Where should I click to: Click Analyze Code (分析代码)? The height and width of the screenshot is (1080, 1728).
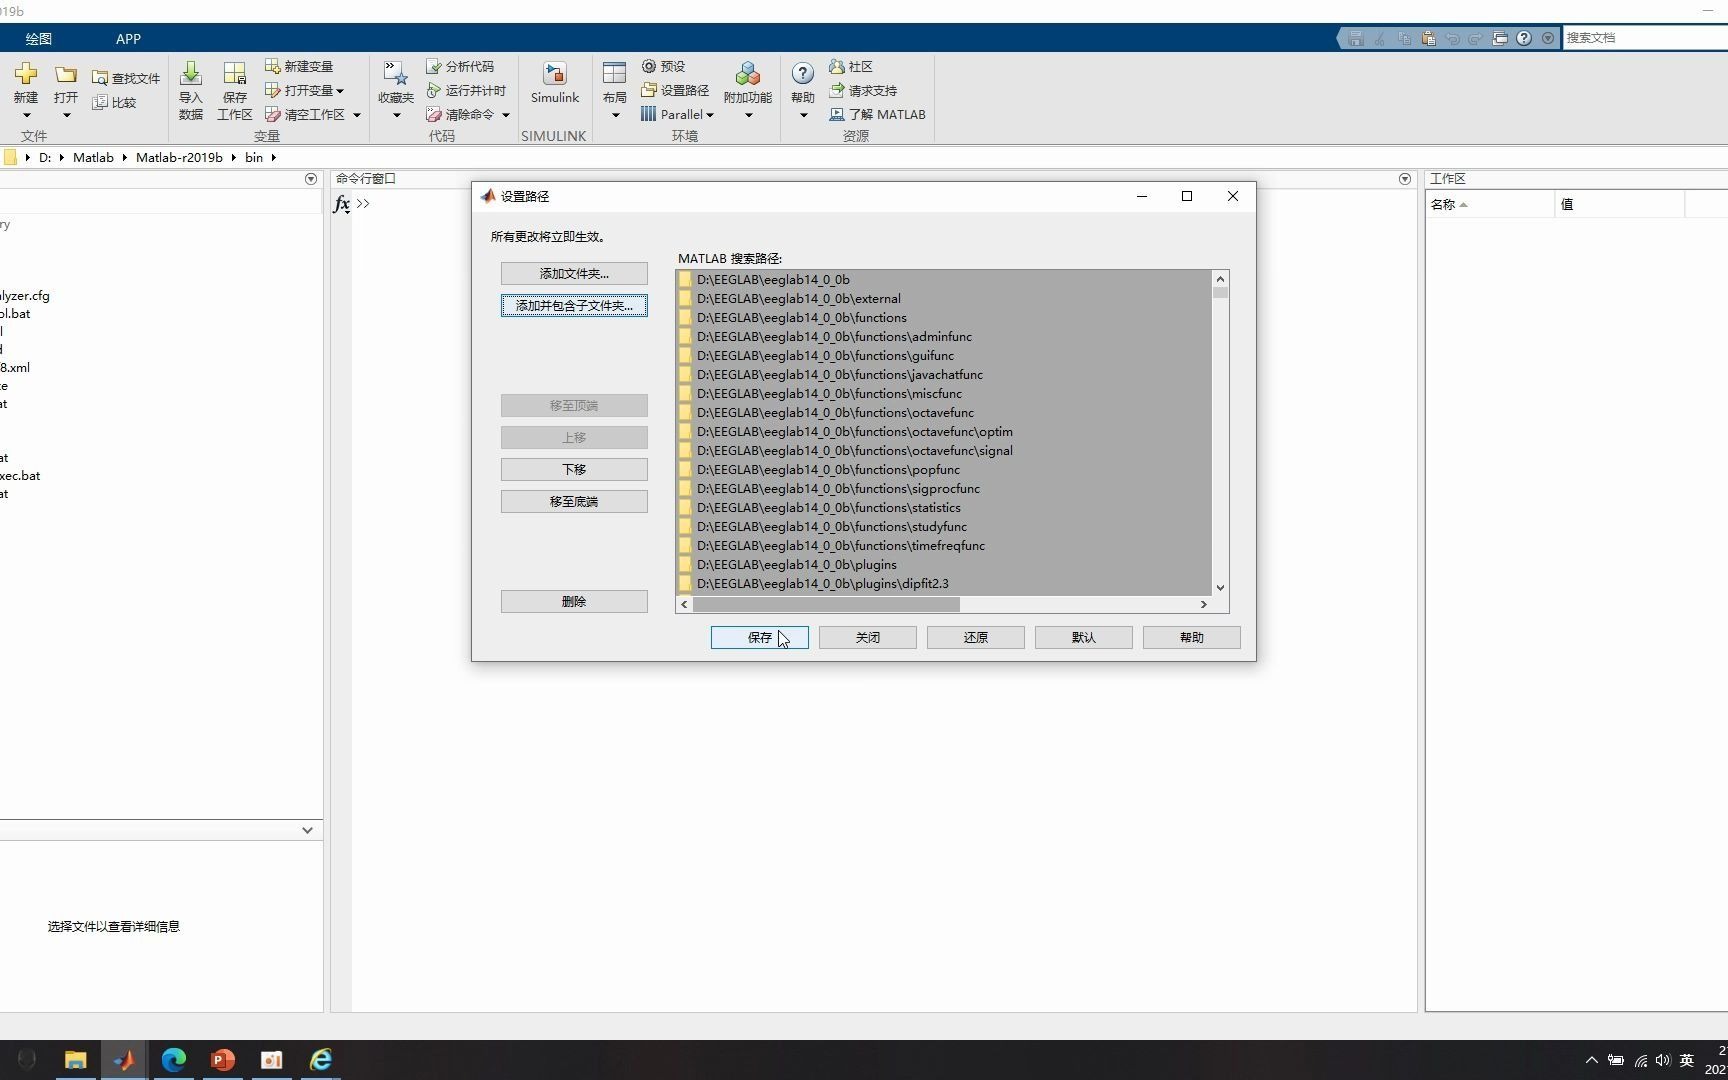tap(460, 66)
